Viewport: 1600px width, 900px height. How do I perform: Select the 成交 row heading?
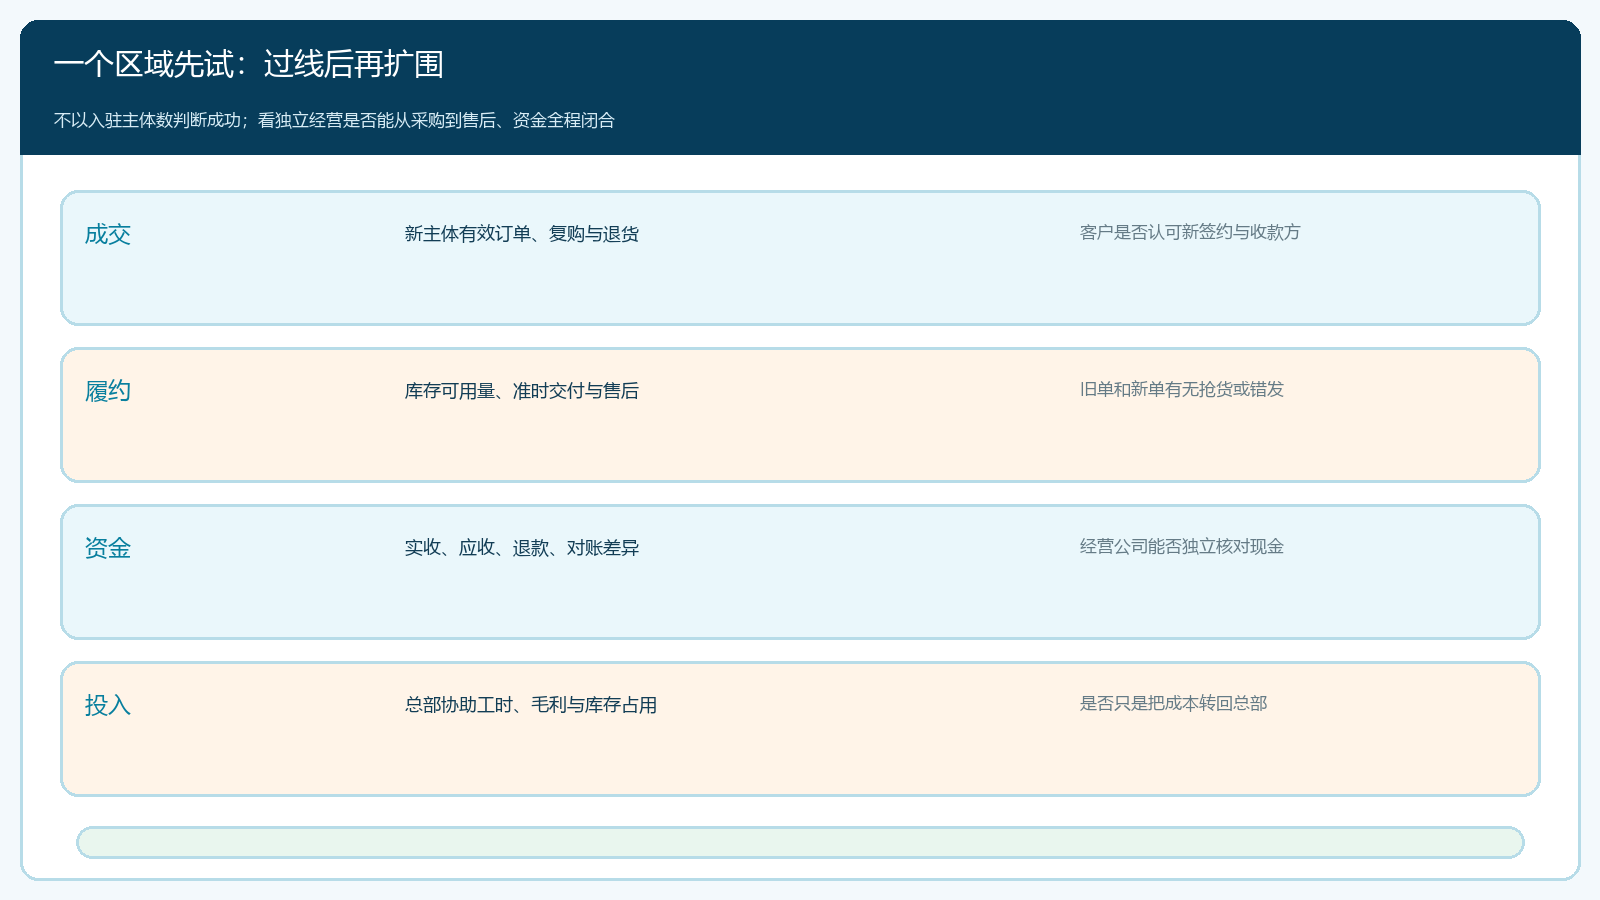tap(108, 234)
